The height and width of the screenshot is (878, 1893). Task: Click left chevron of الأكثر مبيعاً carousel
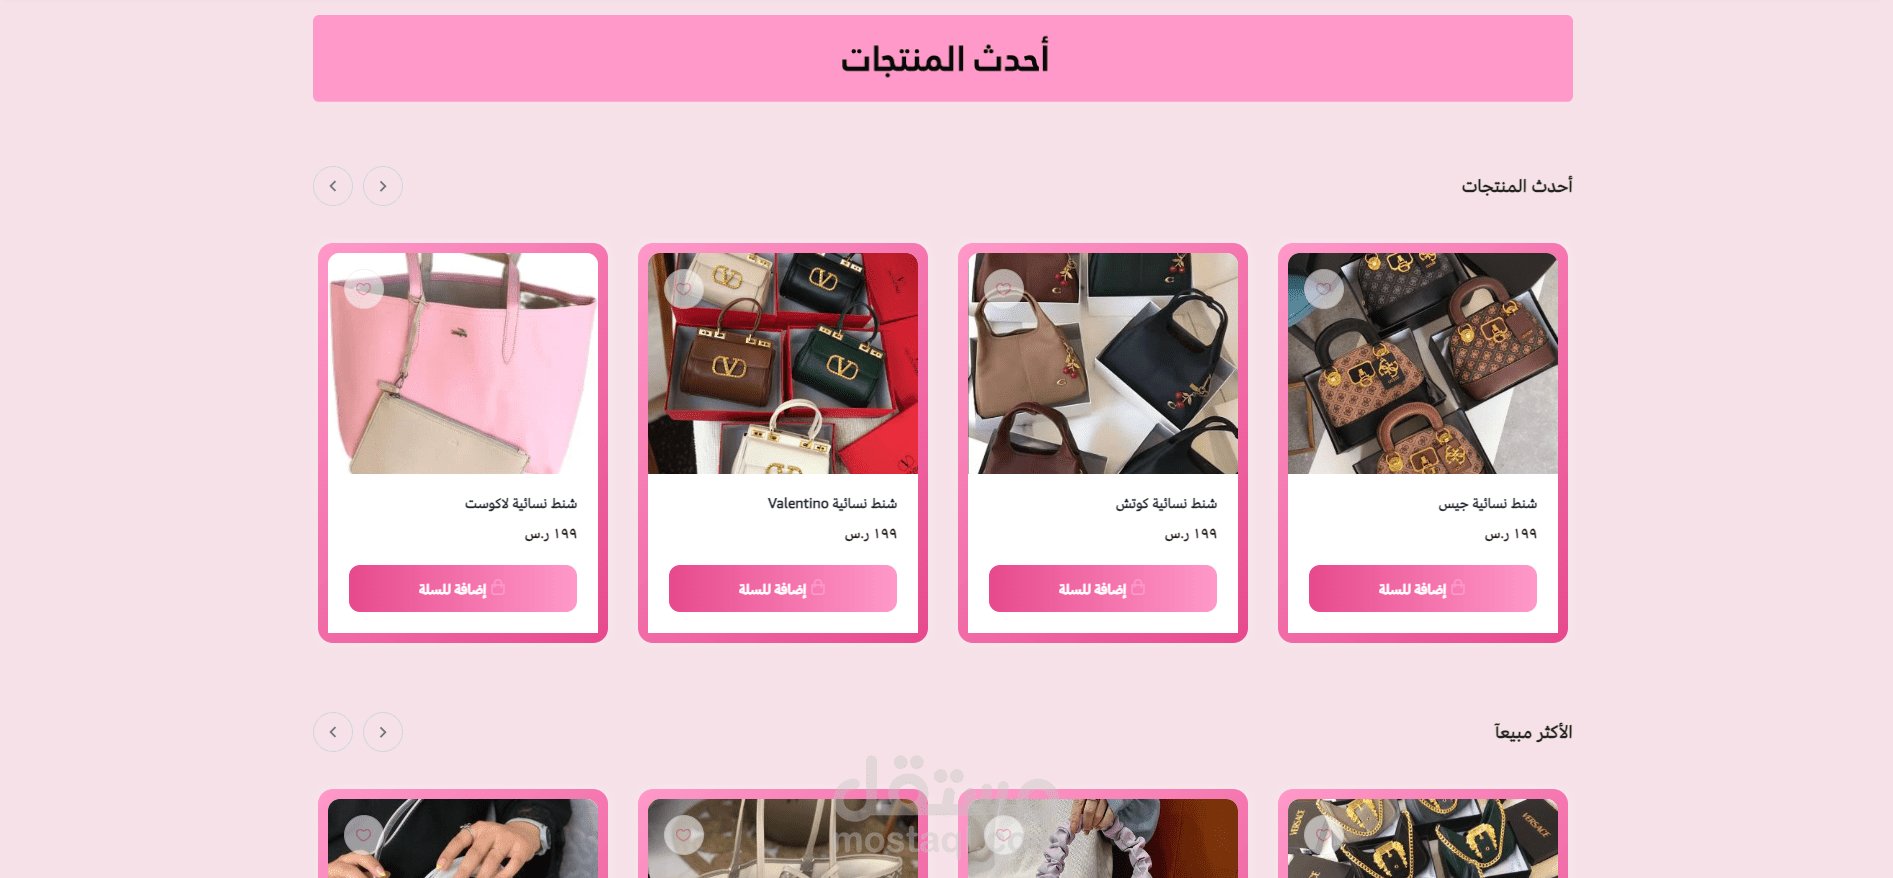click(333, 732)
